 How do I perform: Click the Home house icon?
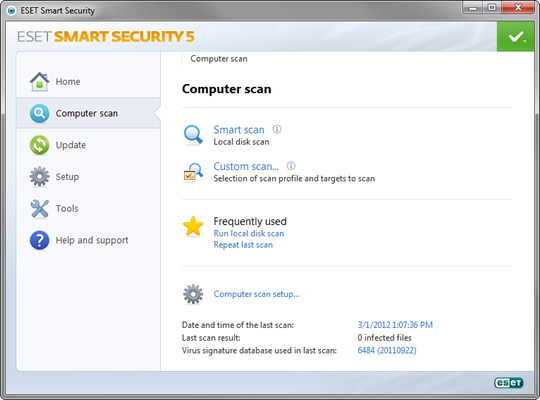tap(40, 82)
